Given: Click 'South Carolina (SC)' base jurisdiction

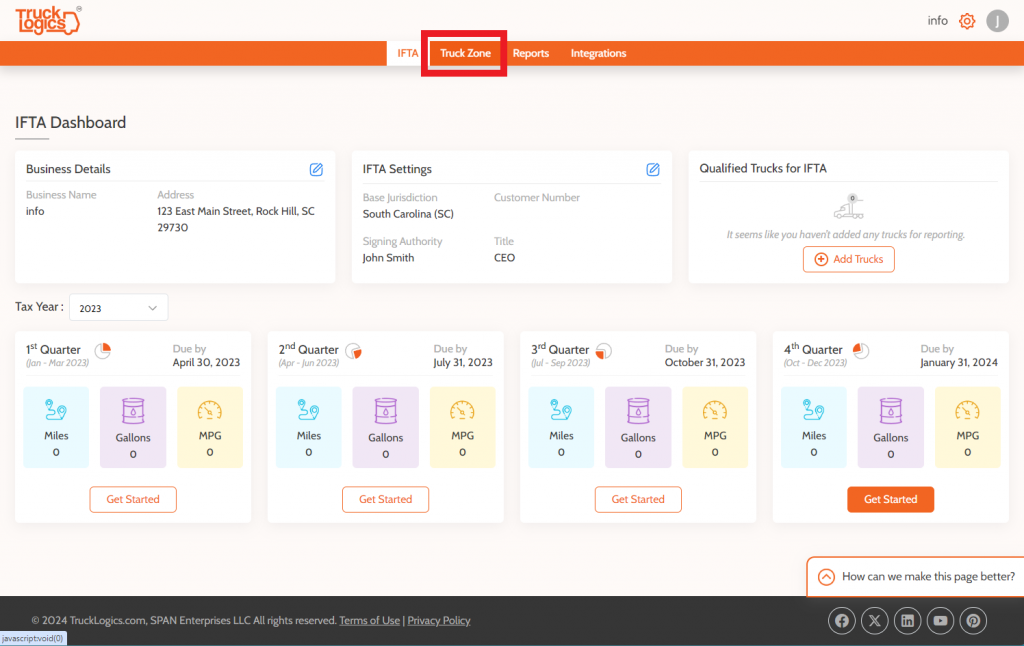Looking at the screenshot, I should (x=408, y=214).
